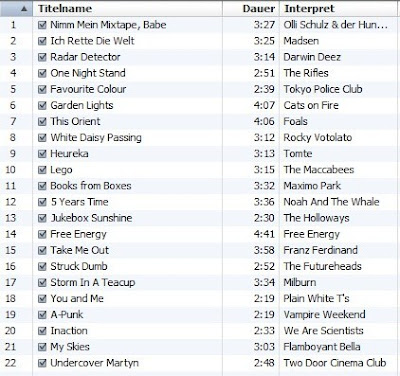This screenshot has height=376, width=400.
Task: Click the artist Darwin Deez
Action: [x=312, y=57]
